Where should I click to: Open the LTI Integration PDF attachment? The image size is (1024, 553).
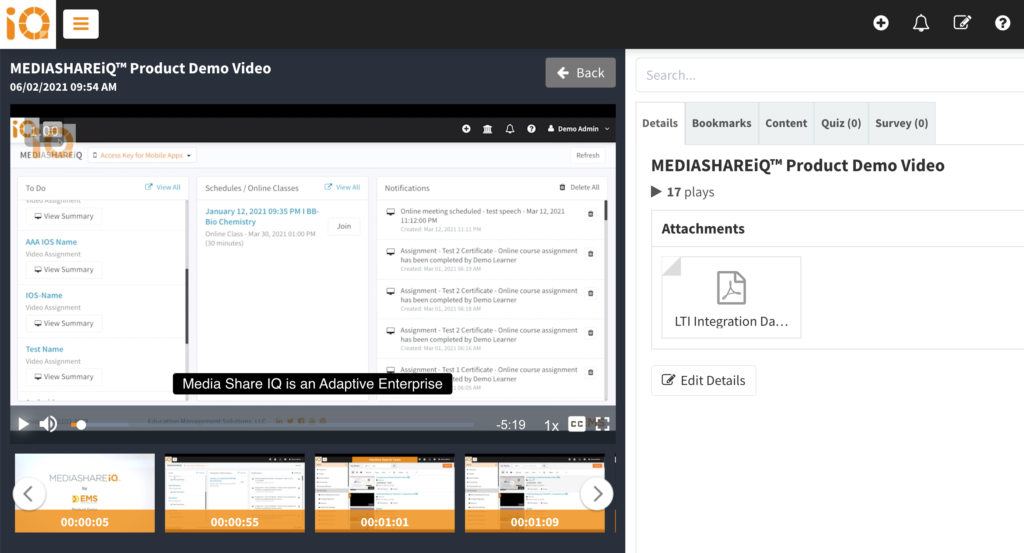731,297
